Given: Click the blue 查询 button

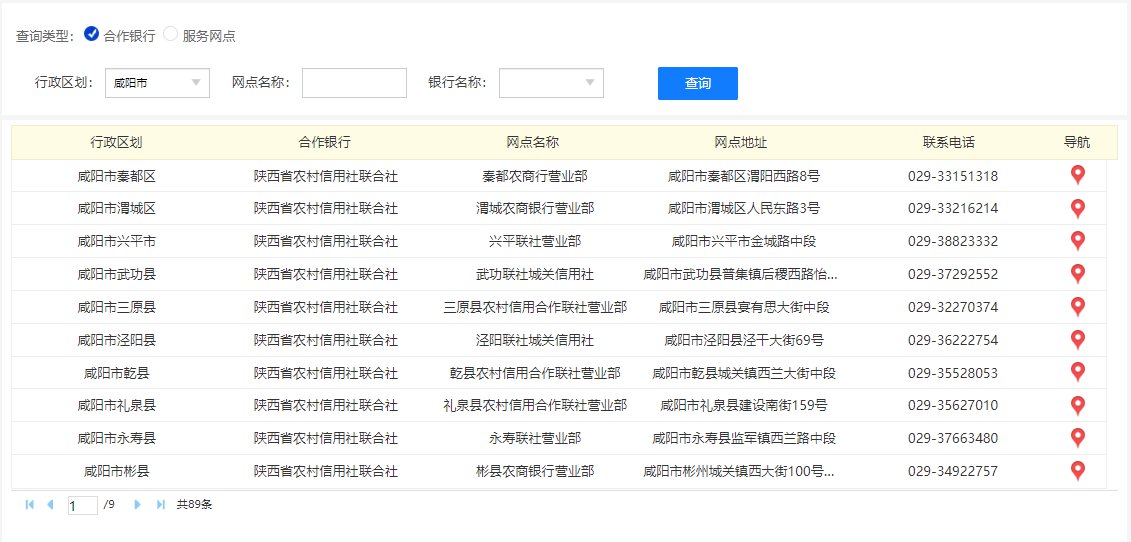Looking at the screenshot, I should (x=697, y=83).
